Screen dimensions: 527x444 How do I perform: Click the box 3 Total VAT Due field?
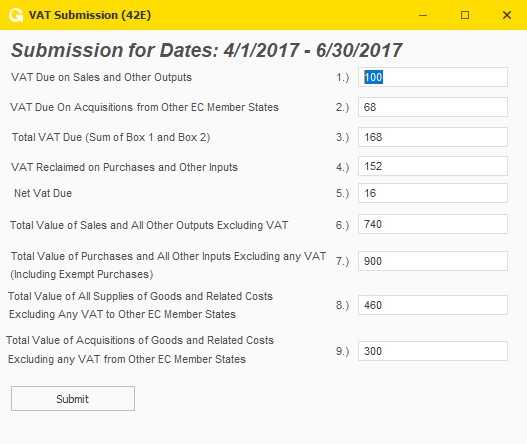pyautogui.click(x=433, y=137)
